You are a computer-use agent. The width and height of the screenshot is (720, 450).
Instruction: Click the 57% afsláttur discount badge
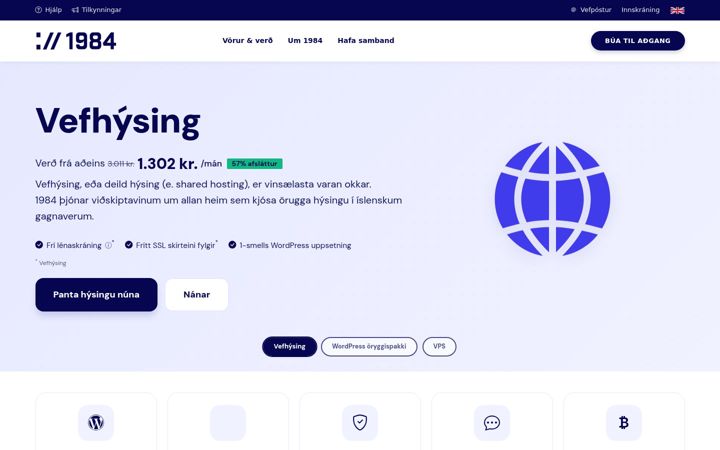coord(255,163)
